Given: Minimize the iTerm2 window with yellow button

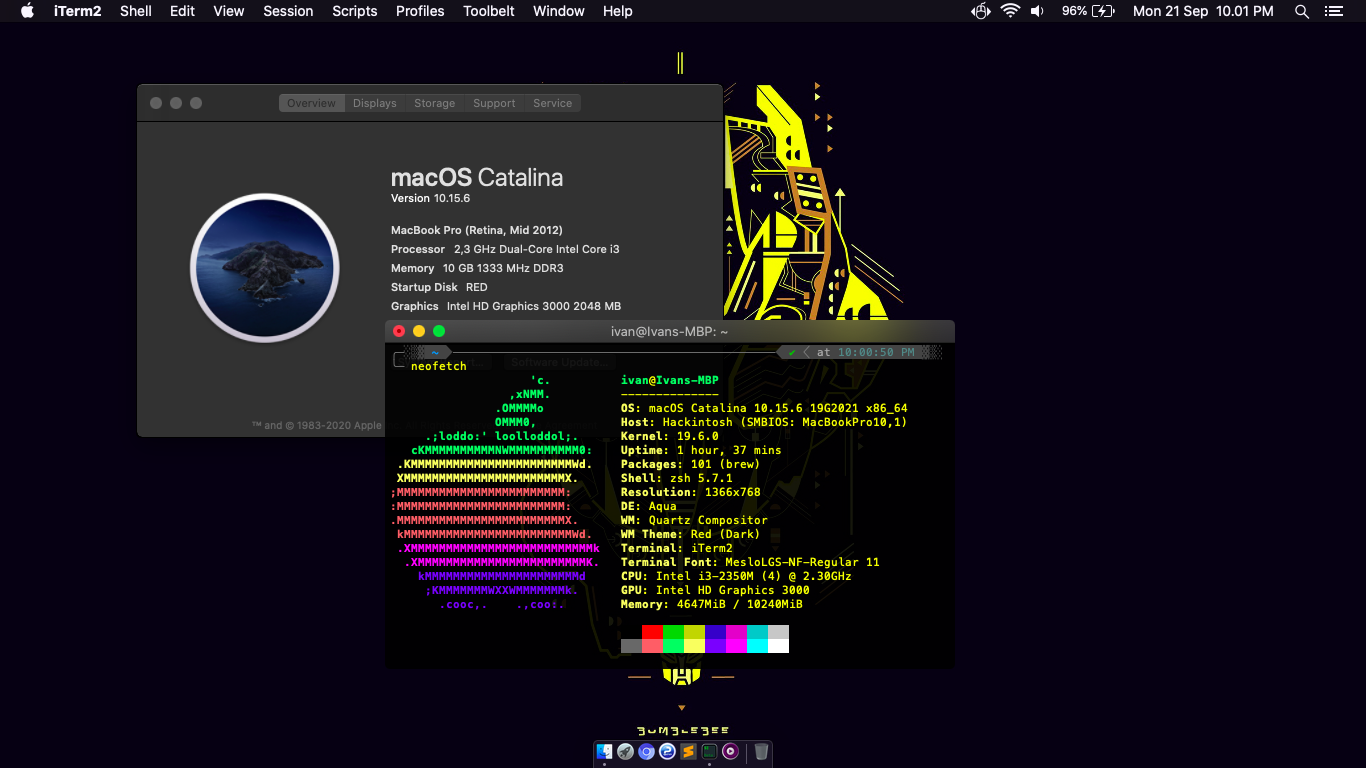Looking at the screenshot, I should click(419, 331).
